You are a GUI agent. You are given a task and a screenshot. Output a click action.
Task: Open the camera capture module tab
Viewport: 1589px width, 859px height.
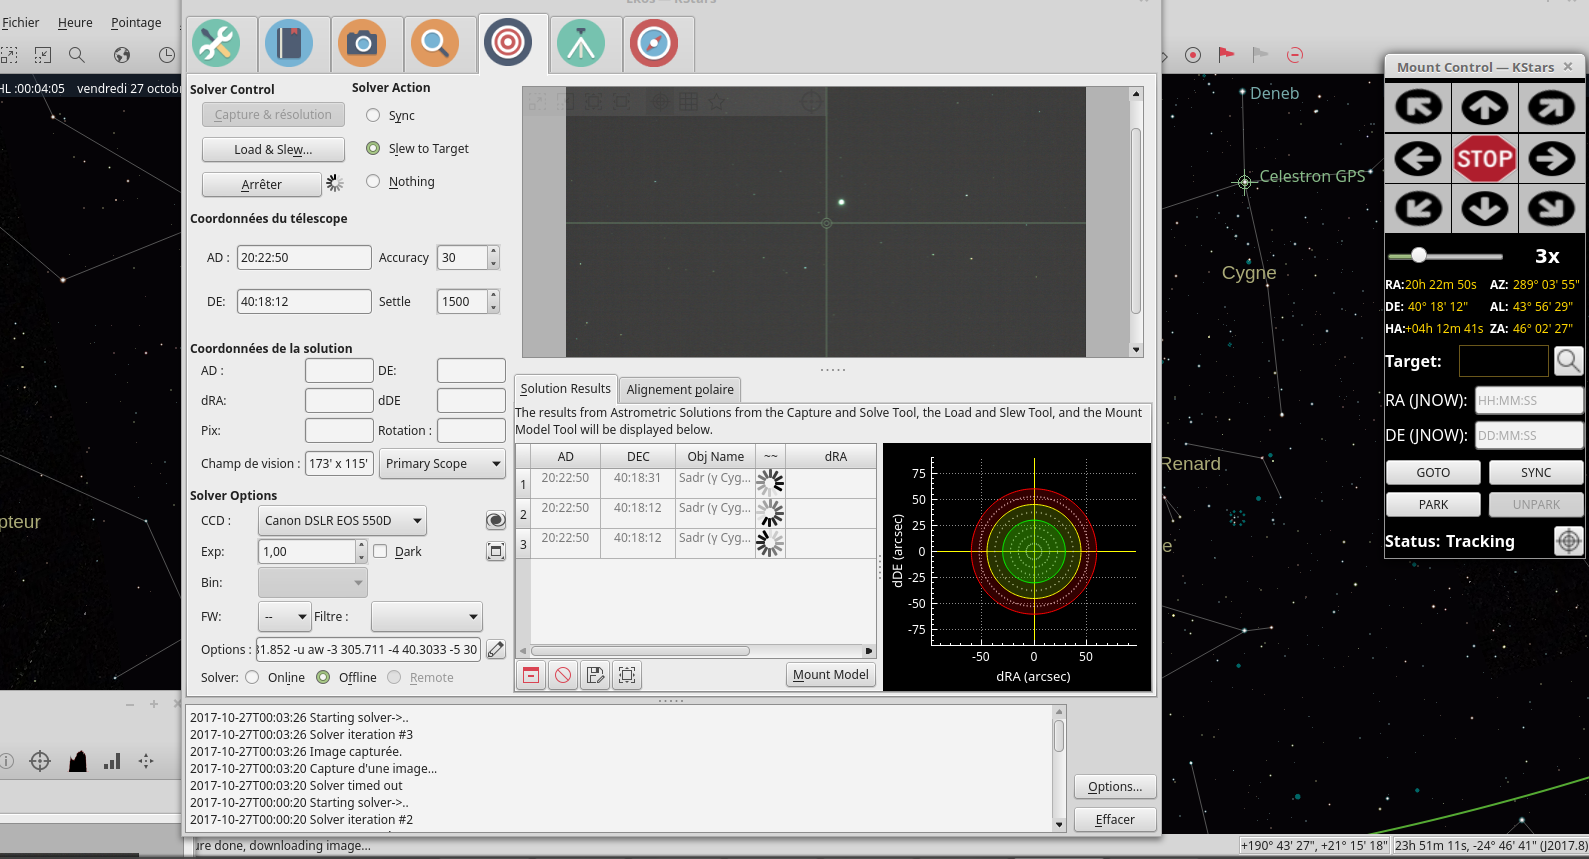pos(362,44)
